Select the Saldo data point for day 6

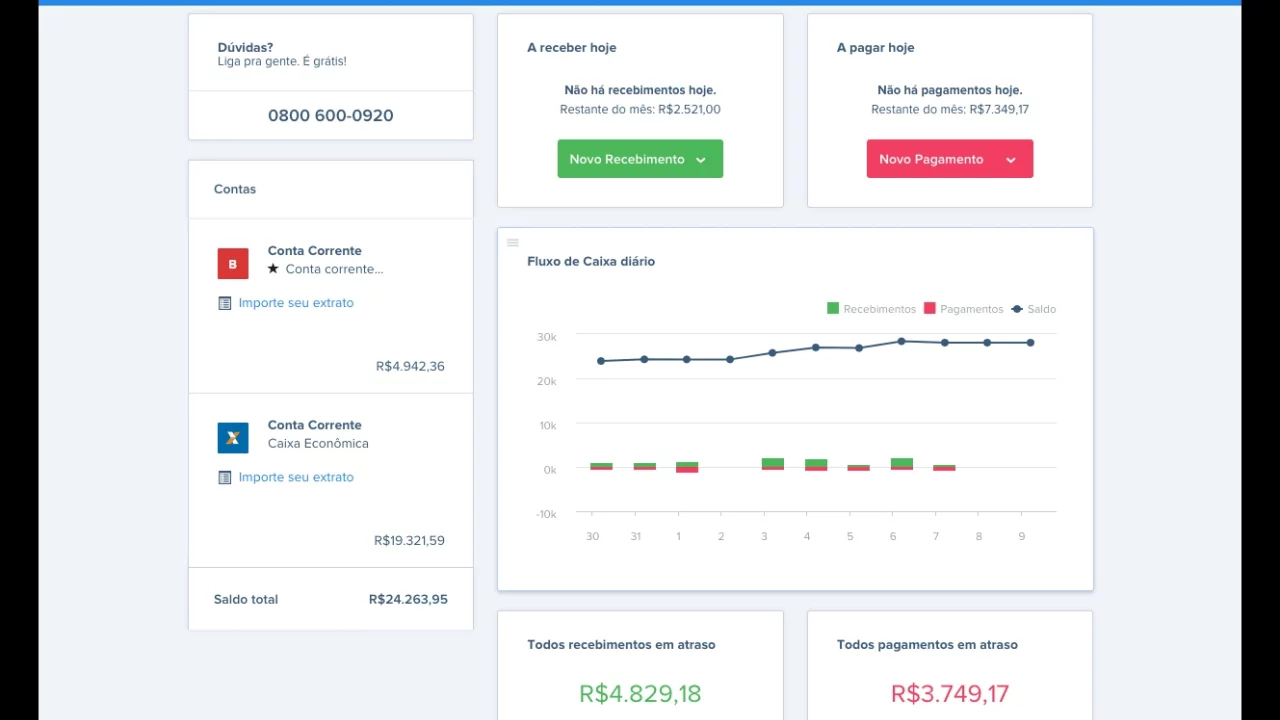point(901,342)
